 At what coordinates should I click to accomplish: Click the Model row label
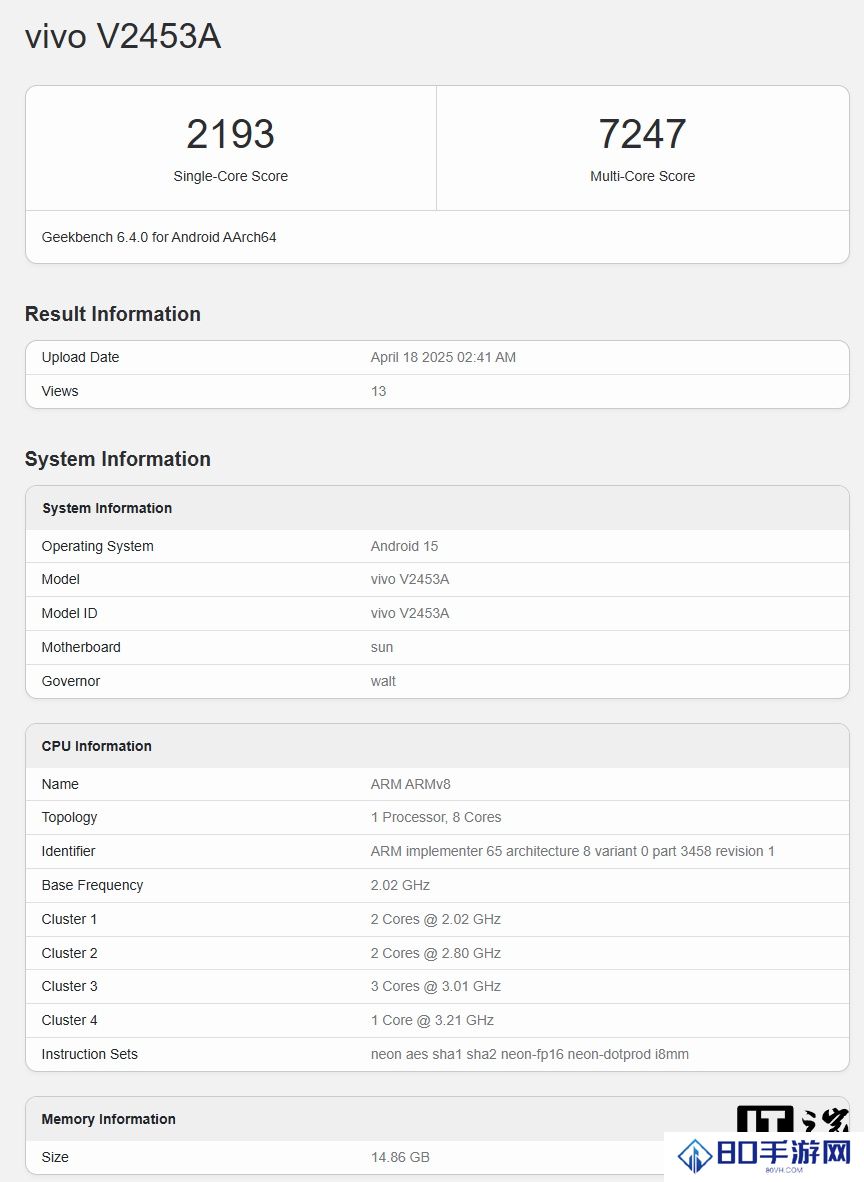[x=60, y=579]
